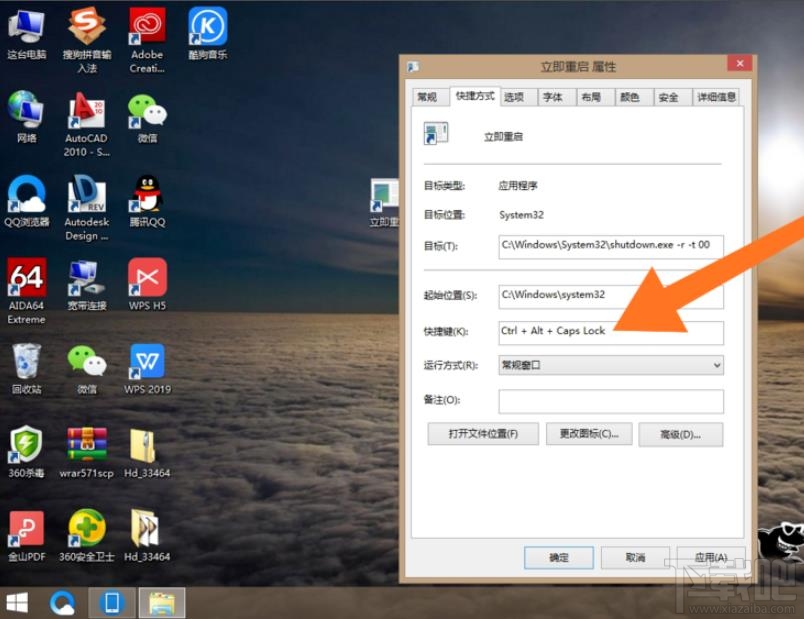
Task: Click inside the 快捷键 shortcut key field
Action: tap(610, 332)
